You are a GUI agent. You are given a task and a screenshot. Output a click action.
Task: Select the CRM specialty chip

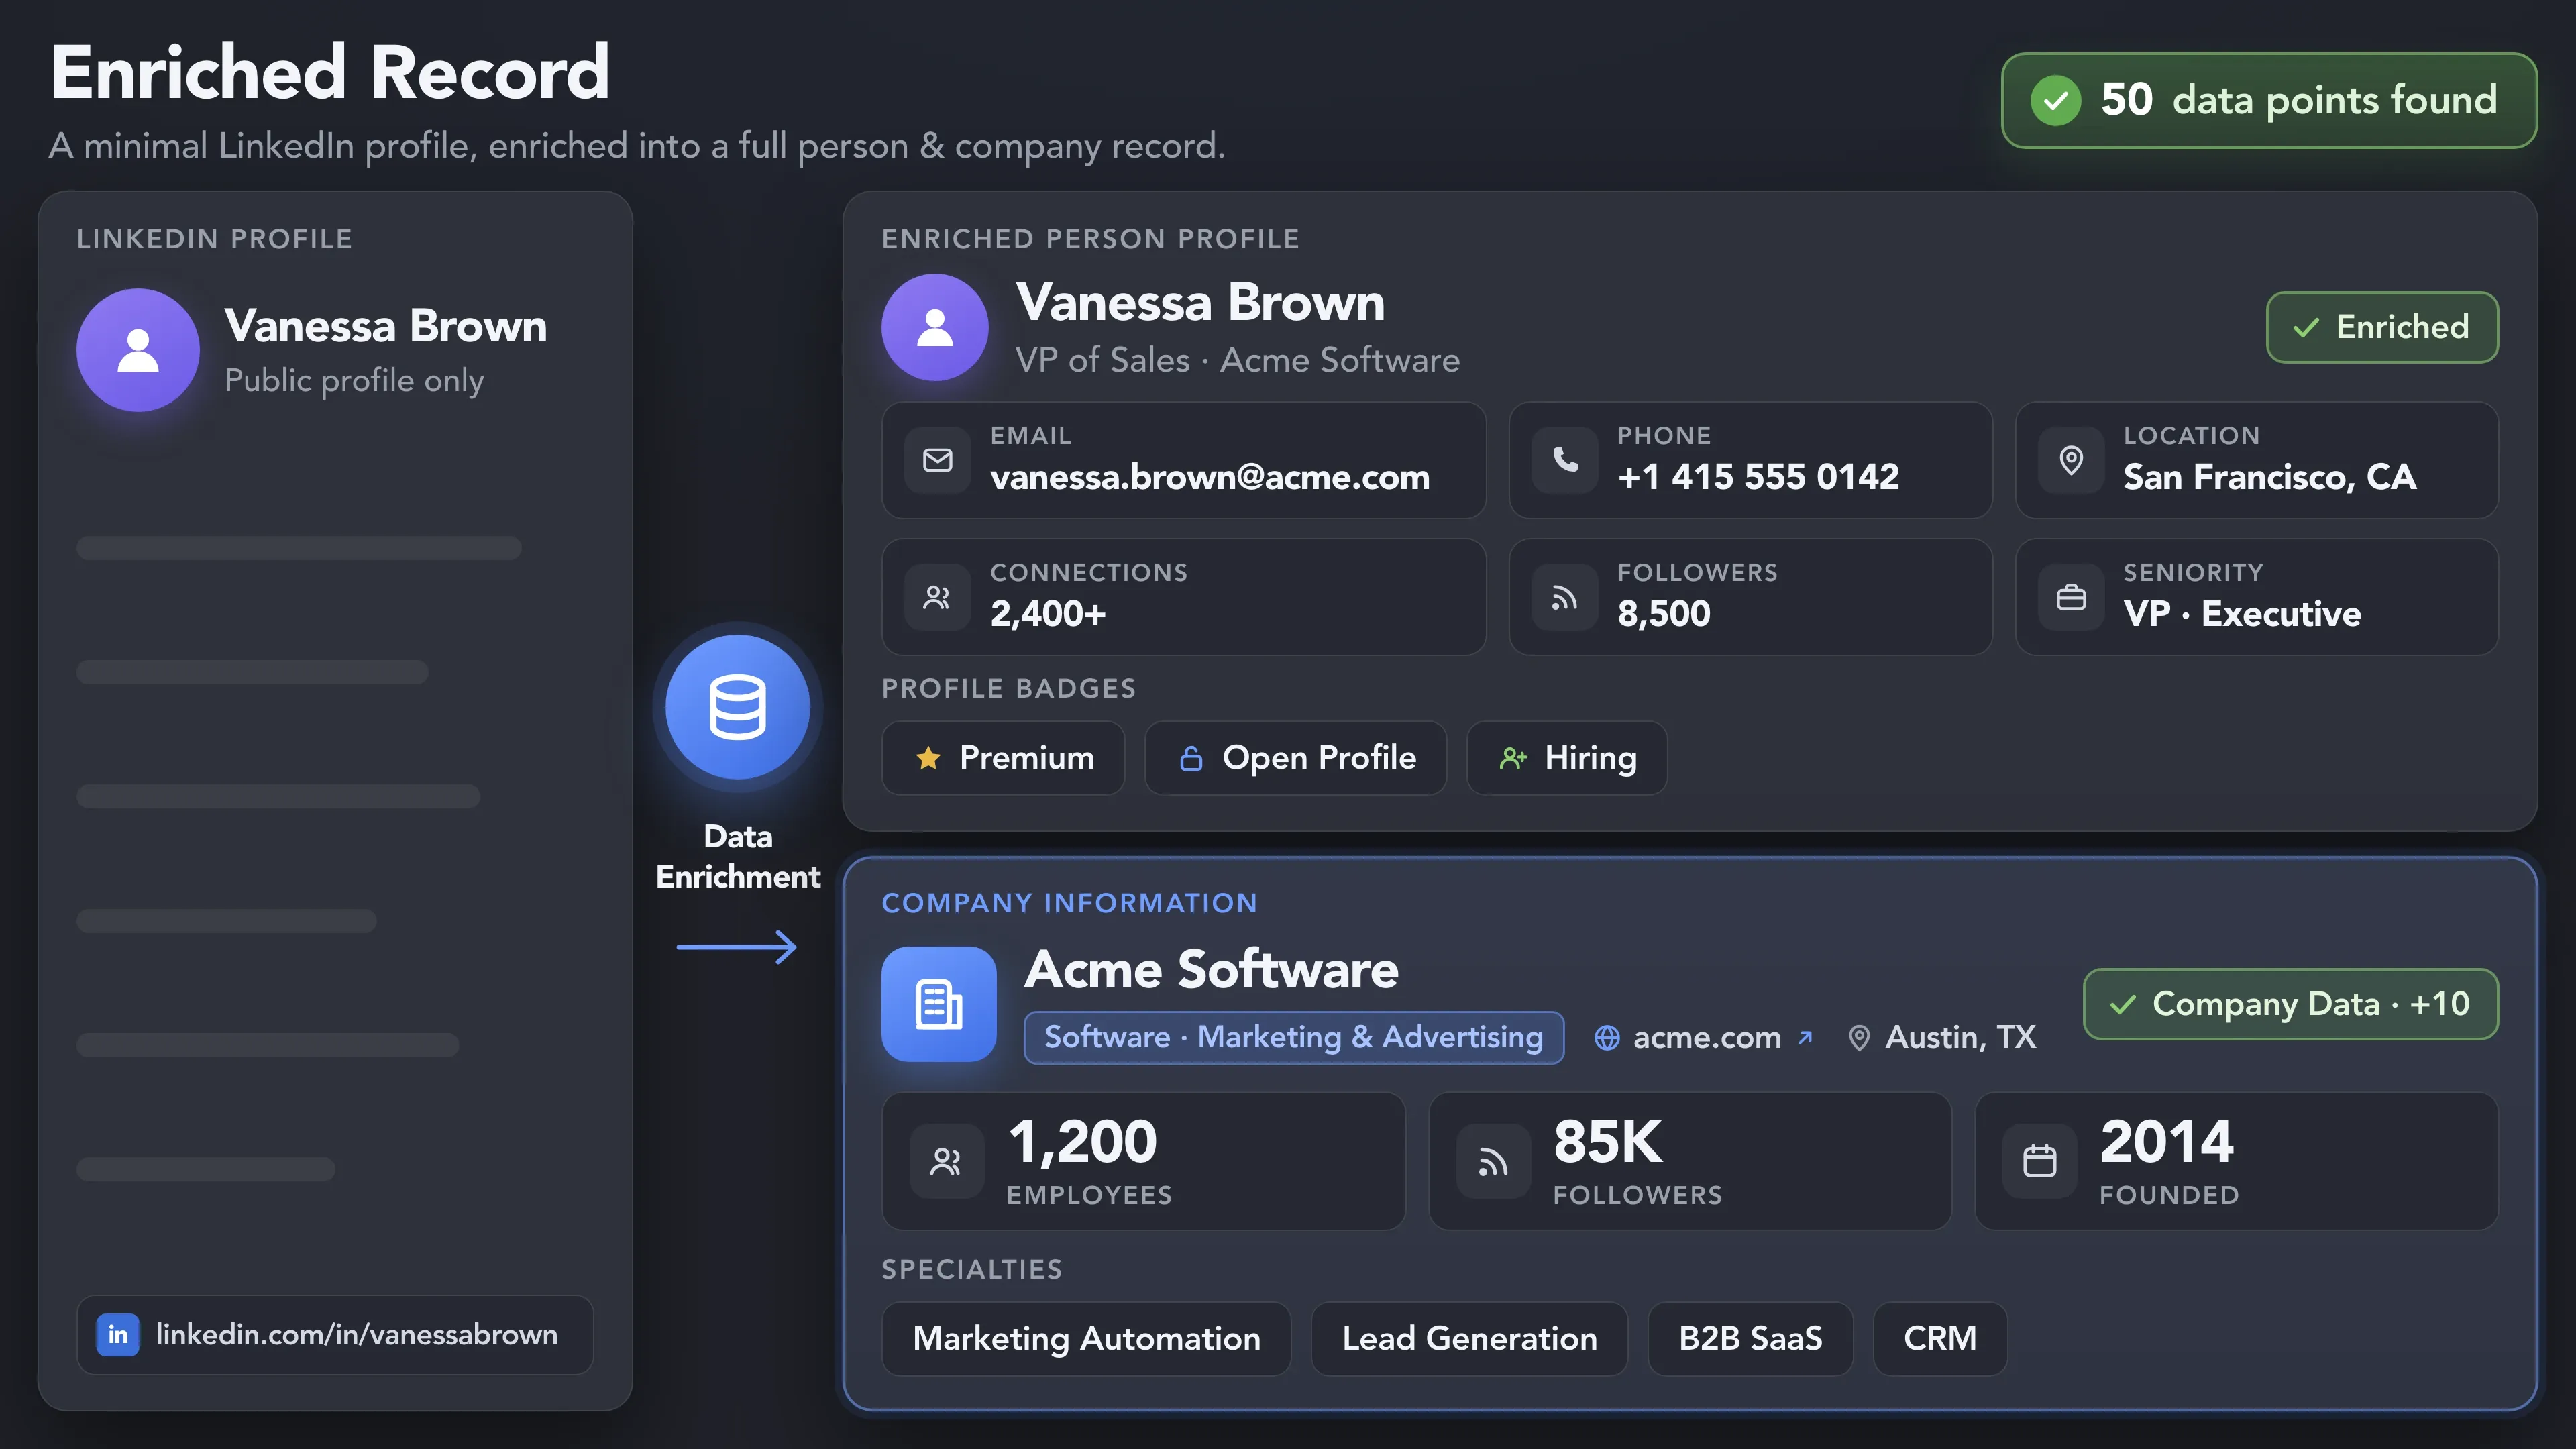tap(1940, 1338)
